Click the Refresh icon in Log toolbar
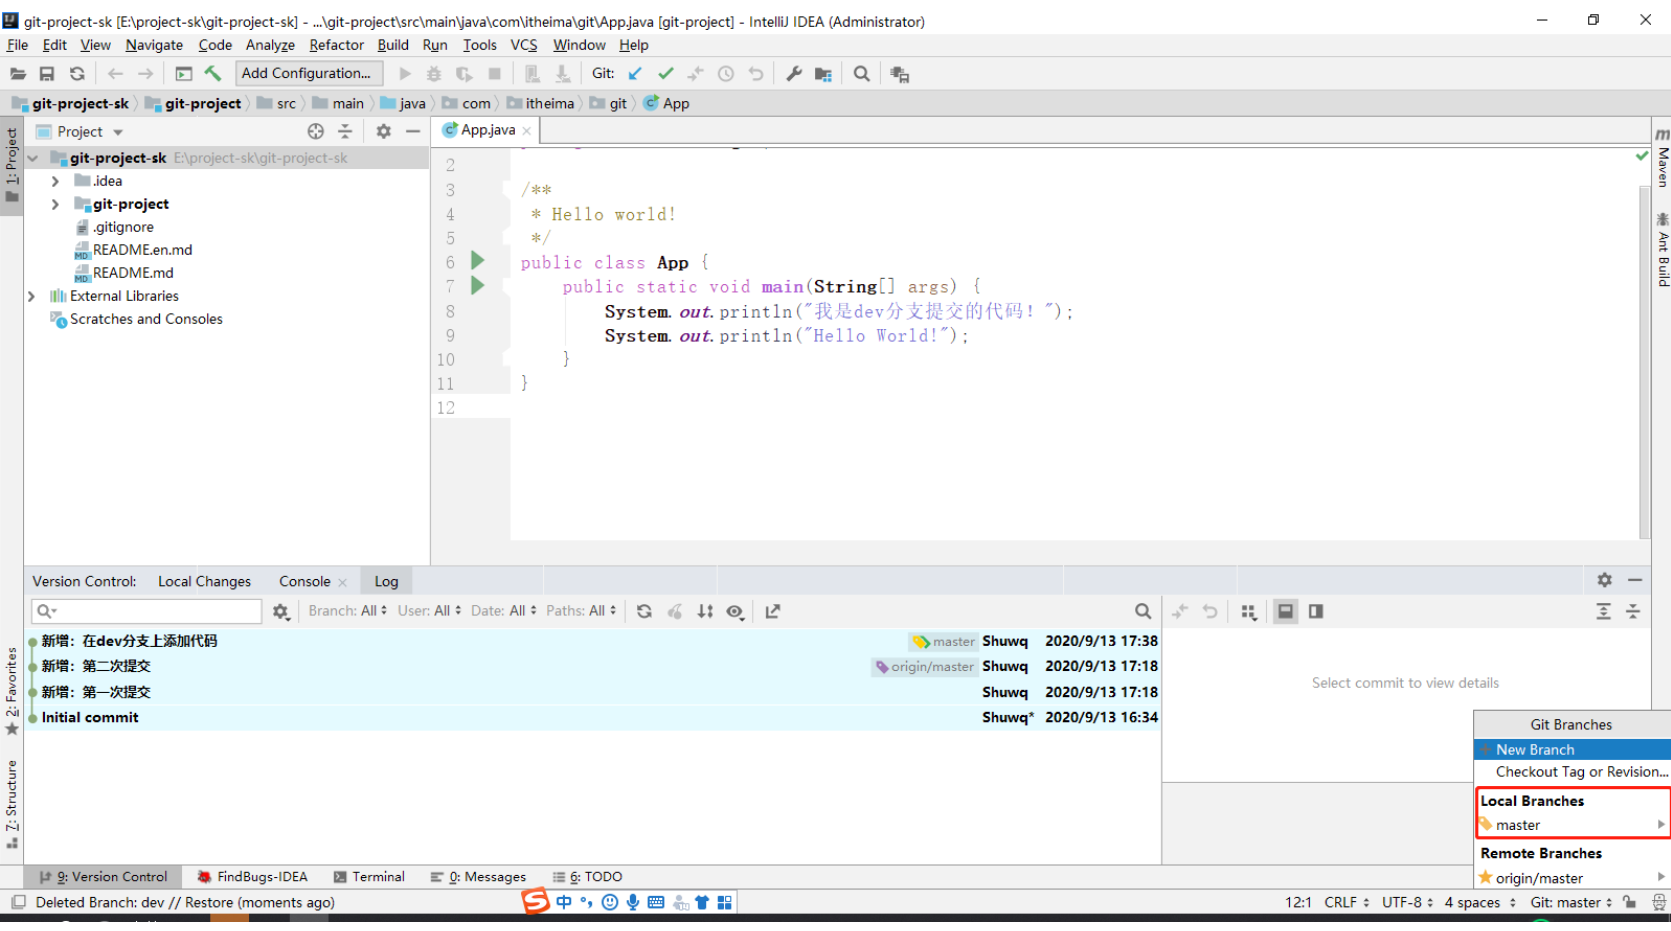Screen dimensions: 1671x931 tap(644, 611)
